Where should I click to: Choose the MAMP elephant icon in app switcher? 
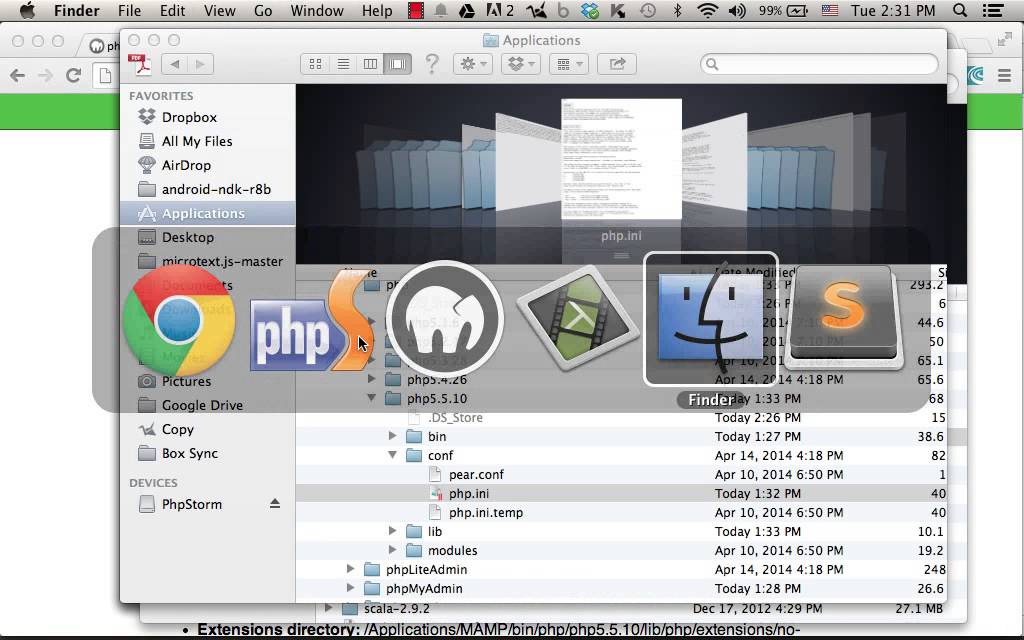tap(445, 320)
